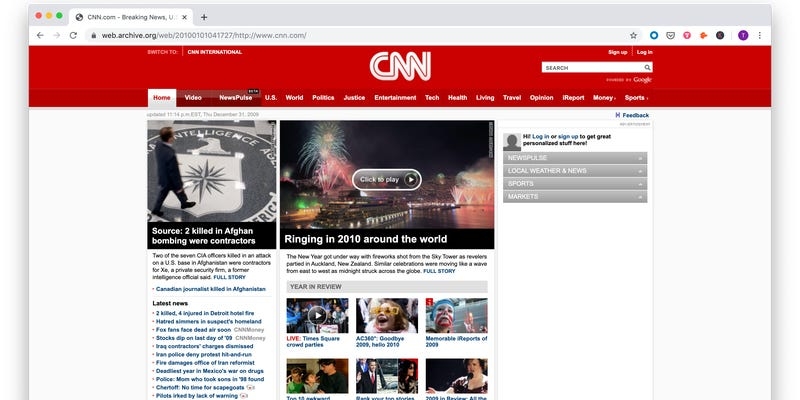Go to the World section
This screenshot has height=400, width=800.
click(294, 98)
